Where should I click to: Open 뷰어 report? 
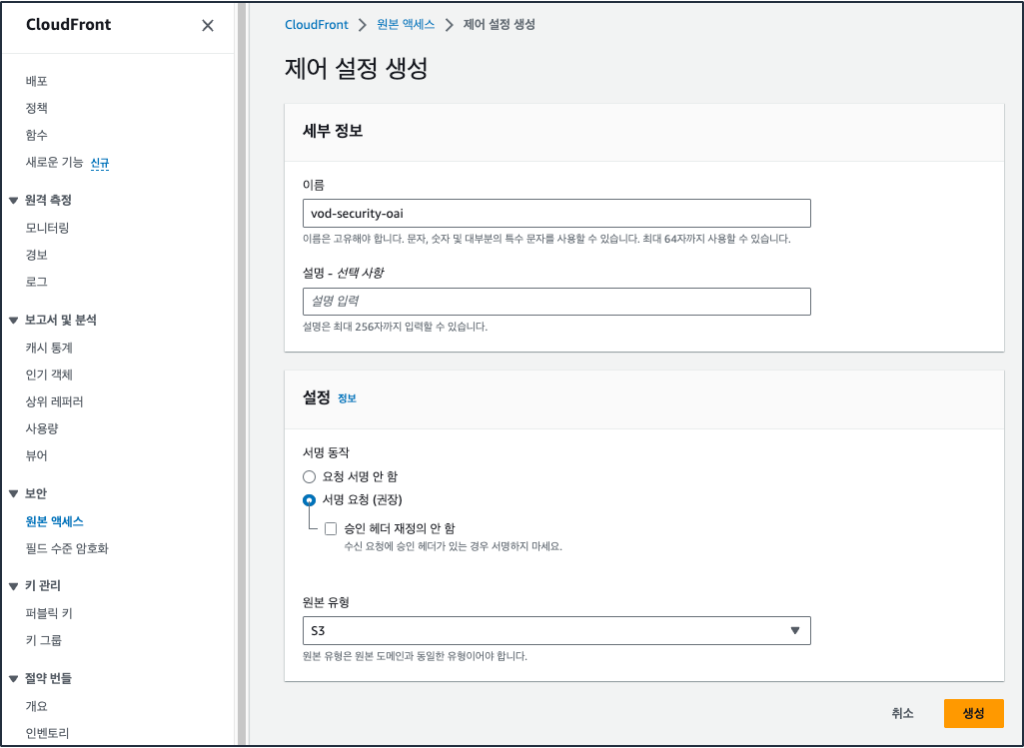tap(37, 455)
